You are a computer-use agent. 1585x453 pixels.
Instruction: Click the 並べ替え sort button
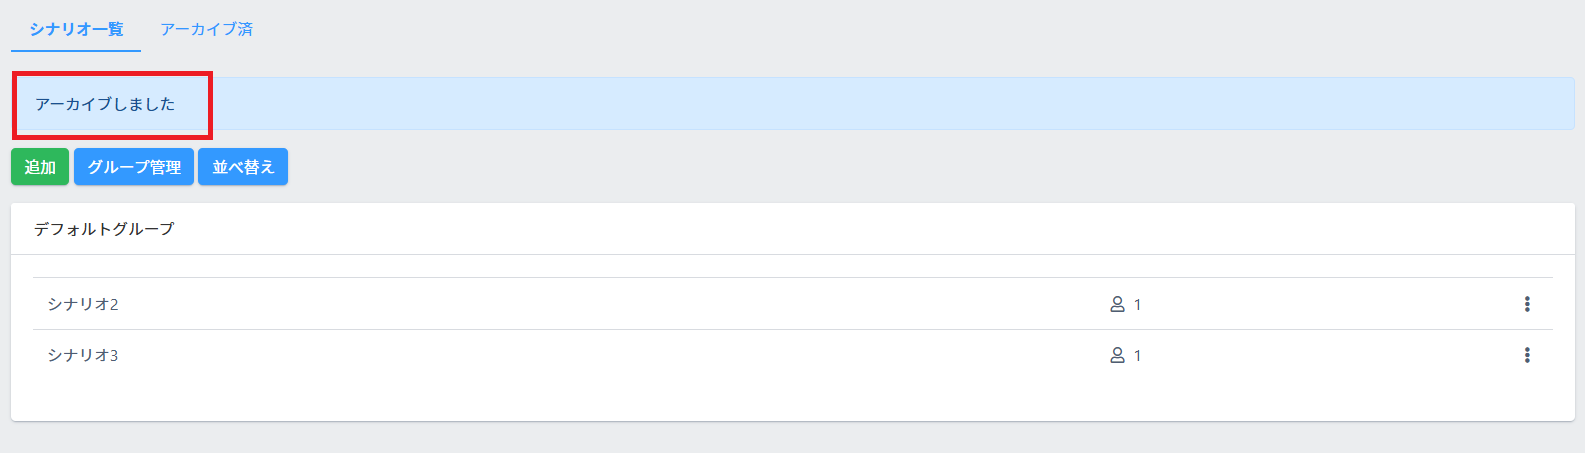click(243, 167)
